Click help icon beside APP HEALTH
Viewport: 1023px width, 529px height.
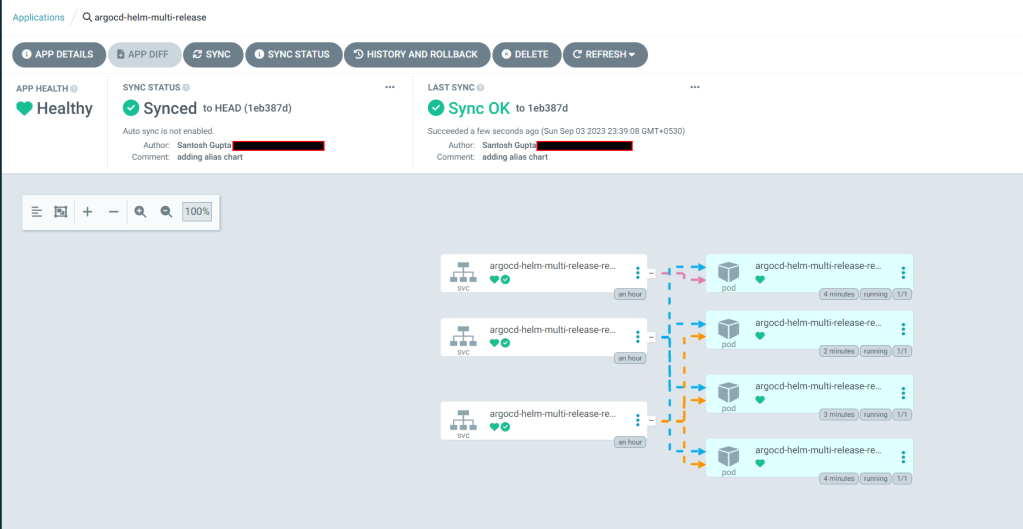coord(74,87)
